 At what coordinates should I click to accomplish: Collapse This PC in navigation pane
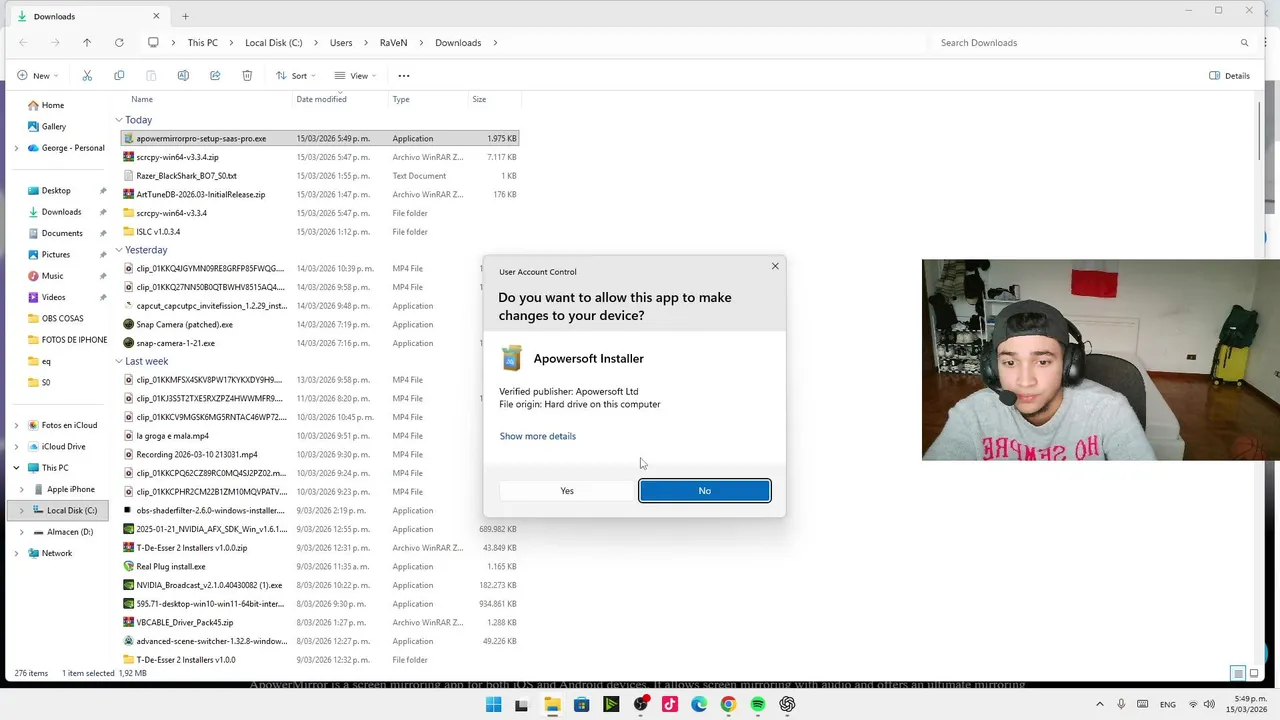(x=16, y=468)
